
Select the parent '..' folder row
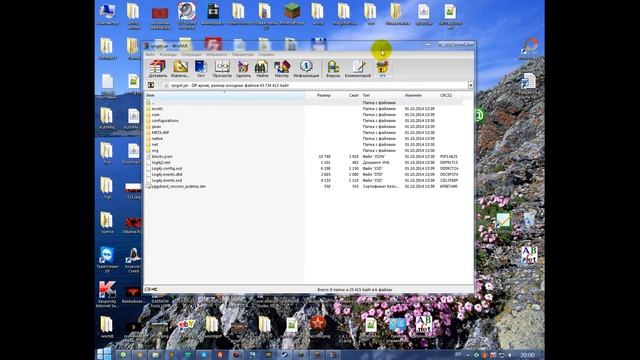pos(304,103)
